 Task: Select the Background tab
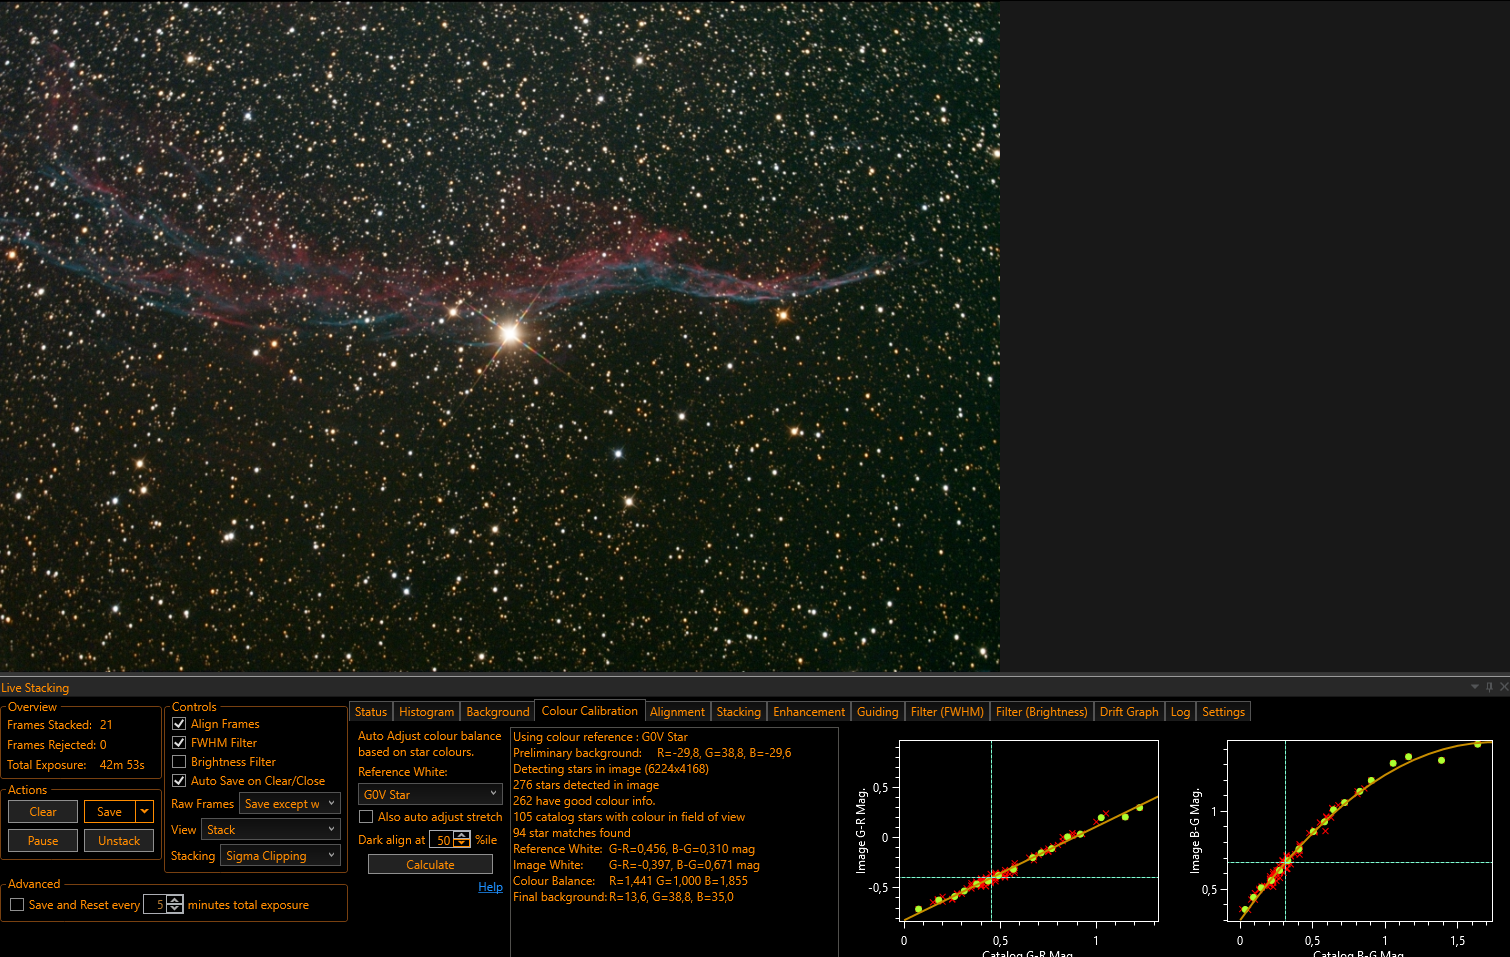[498, 712]
